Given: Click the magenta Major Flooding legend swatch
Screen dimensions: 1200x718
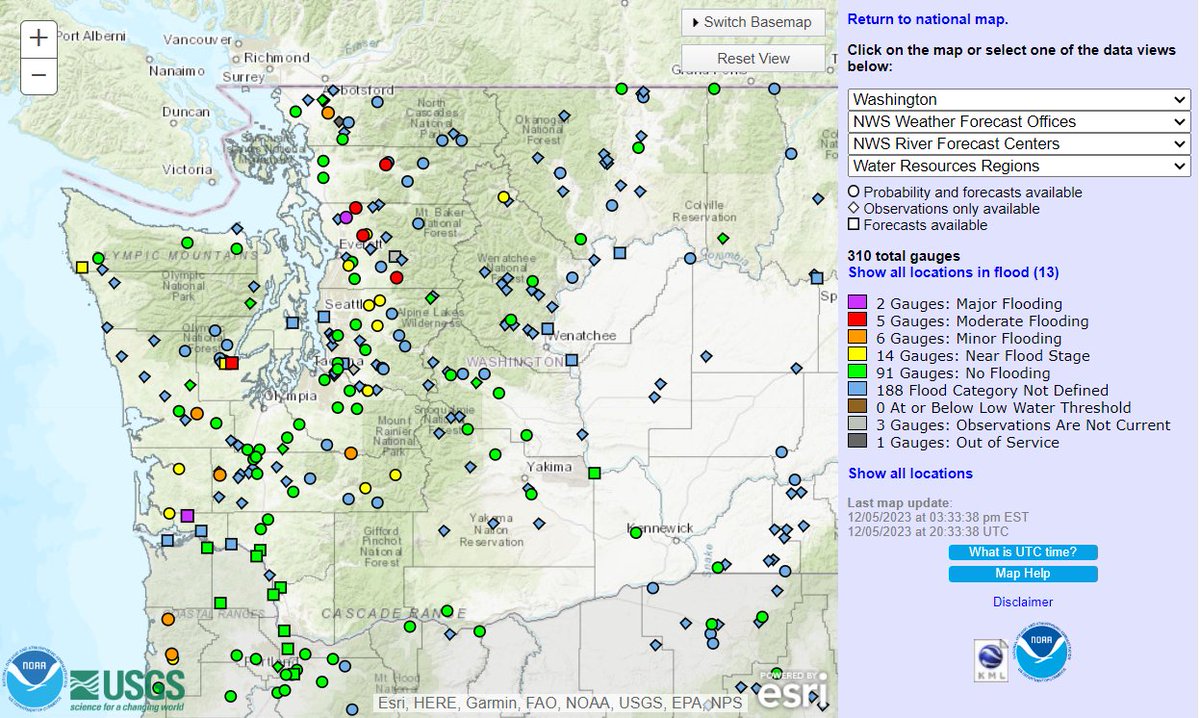Looking at the screenshot, I should (x=857, y=301).
